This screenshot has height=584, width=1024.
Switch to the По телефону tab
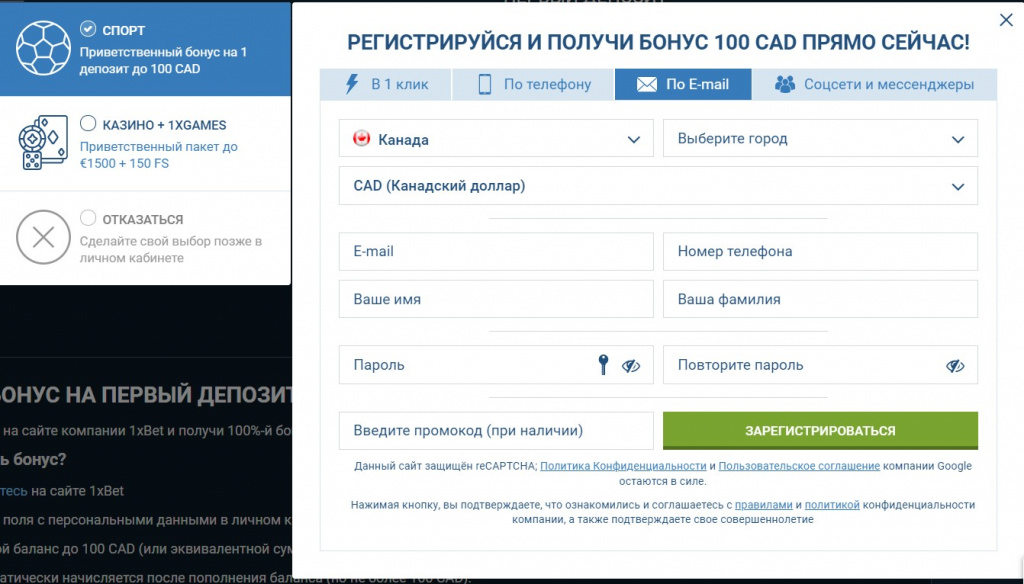[x=534, y=84]
